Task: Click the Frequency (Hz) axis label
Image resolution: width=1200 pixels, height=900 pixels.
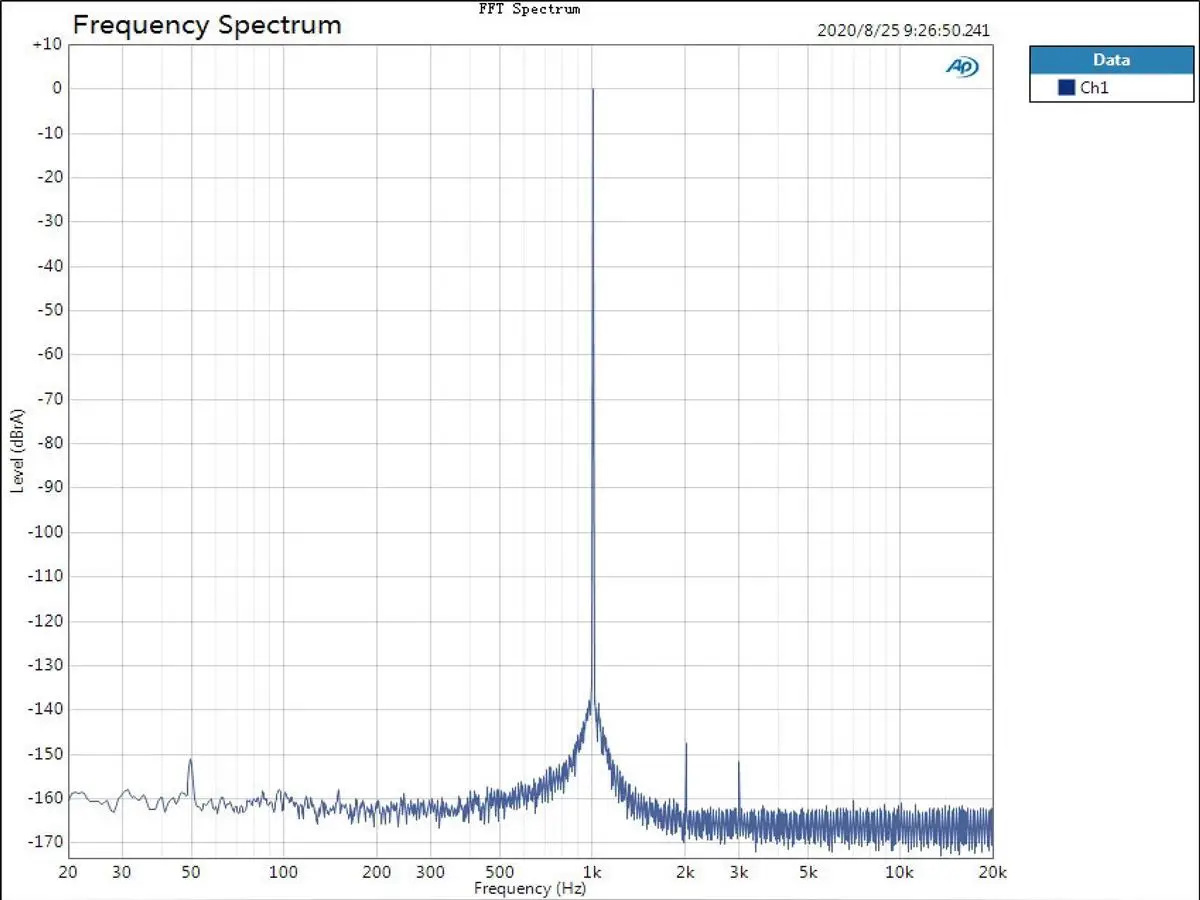Action: click(529, 888)
